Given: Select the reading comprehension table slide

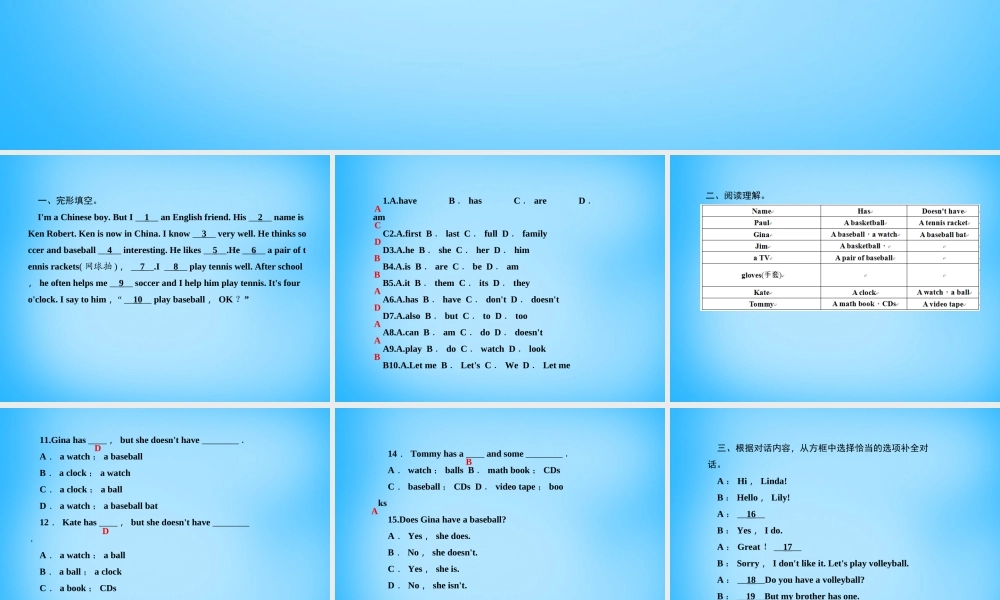Looking at the screenshot, I should click(x=835, y=278).
